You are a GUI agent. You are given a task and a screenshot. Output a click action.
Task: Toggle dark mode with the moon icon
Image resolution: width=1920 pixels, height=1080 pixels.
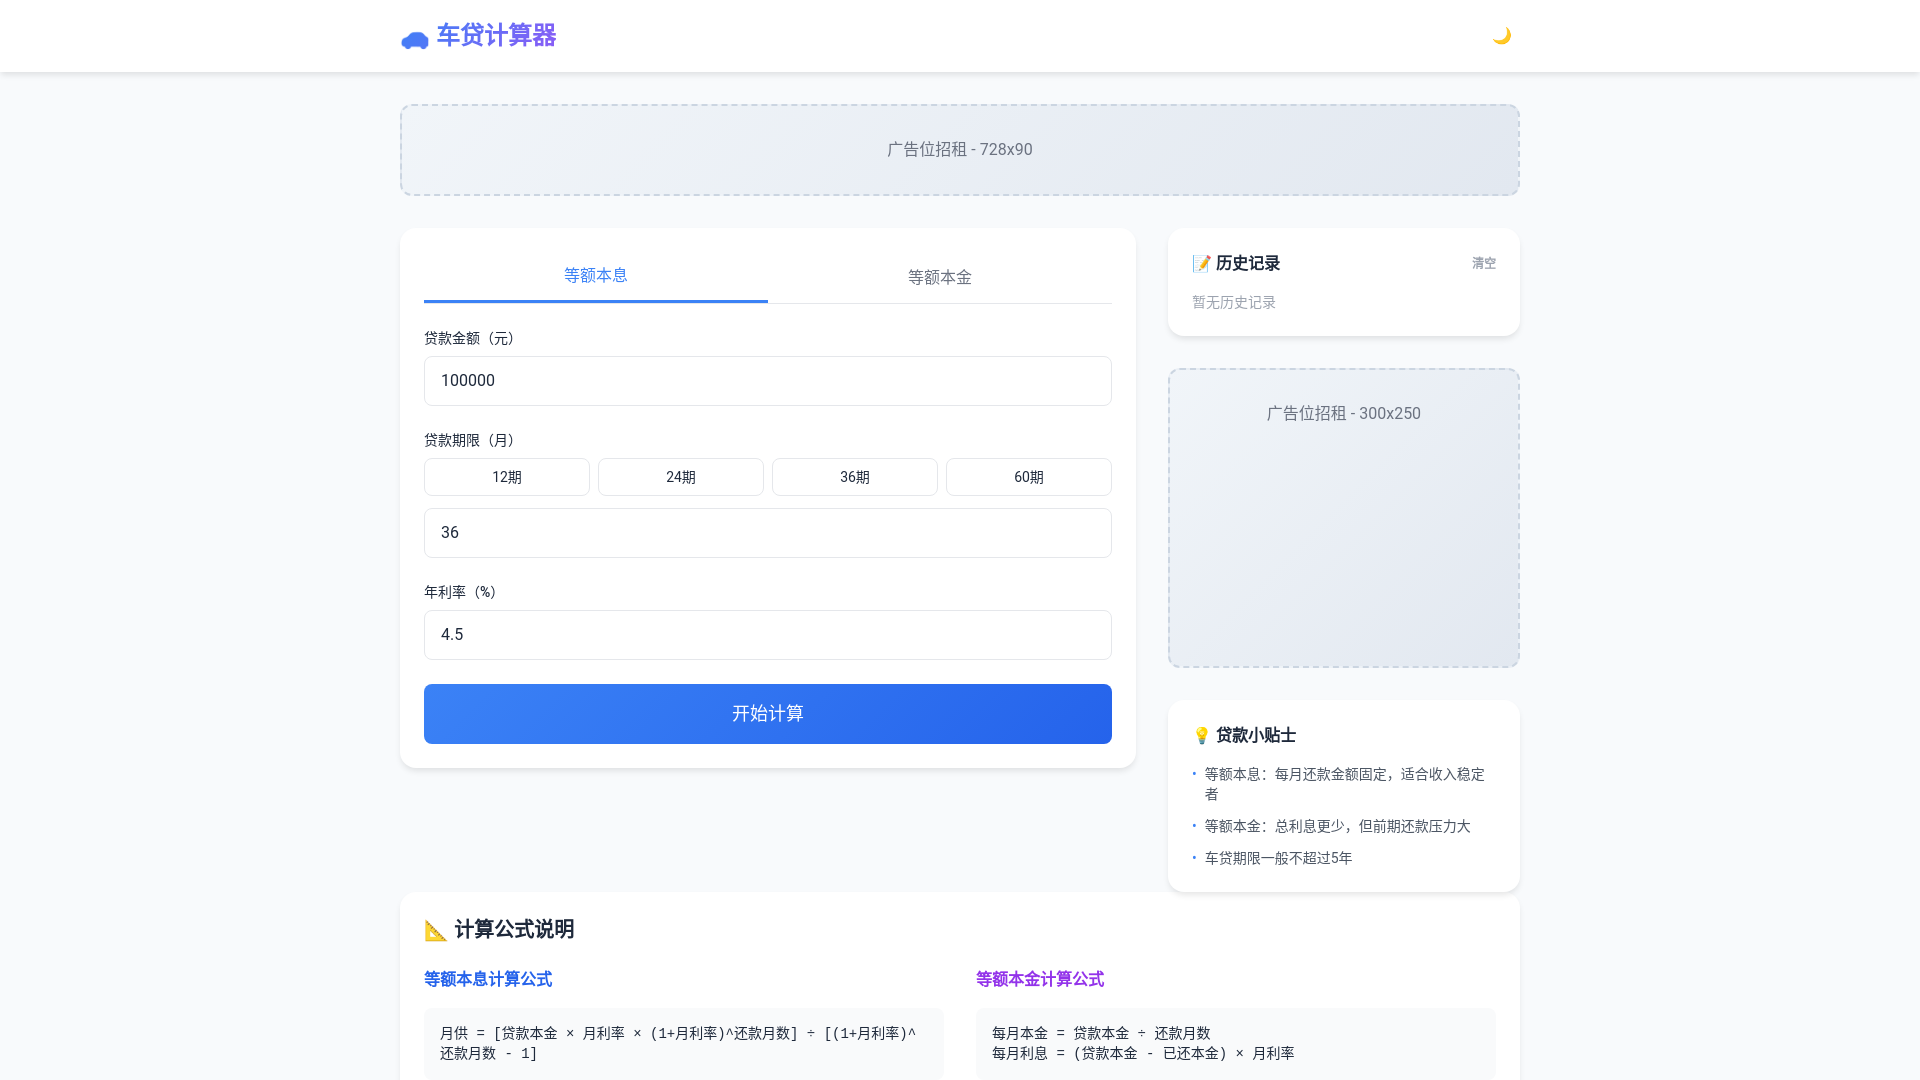click(1501, 36)
